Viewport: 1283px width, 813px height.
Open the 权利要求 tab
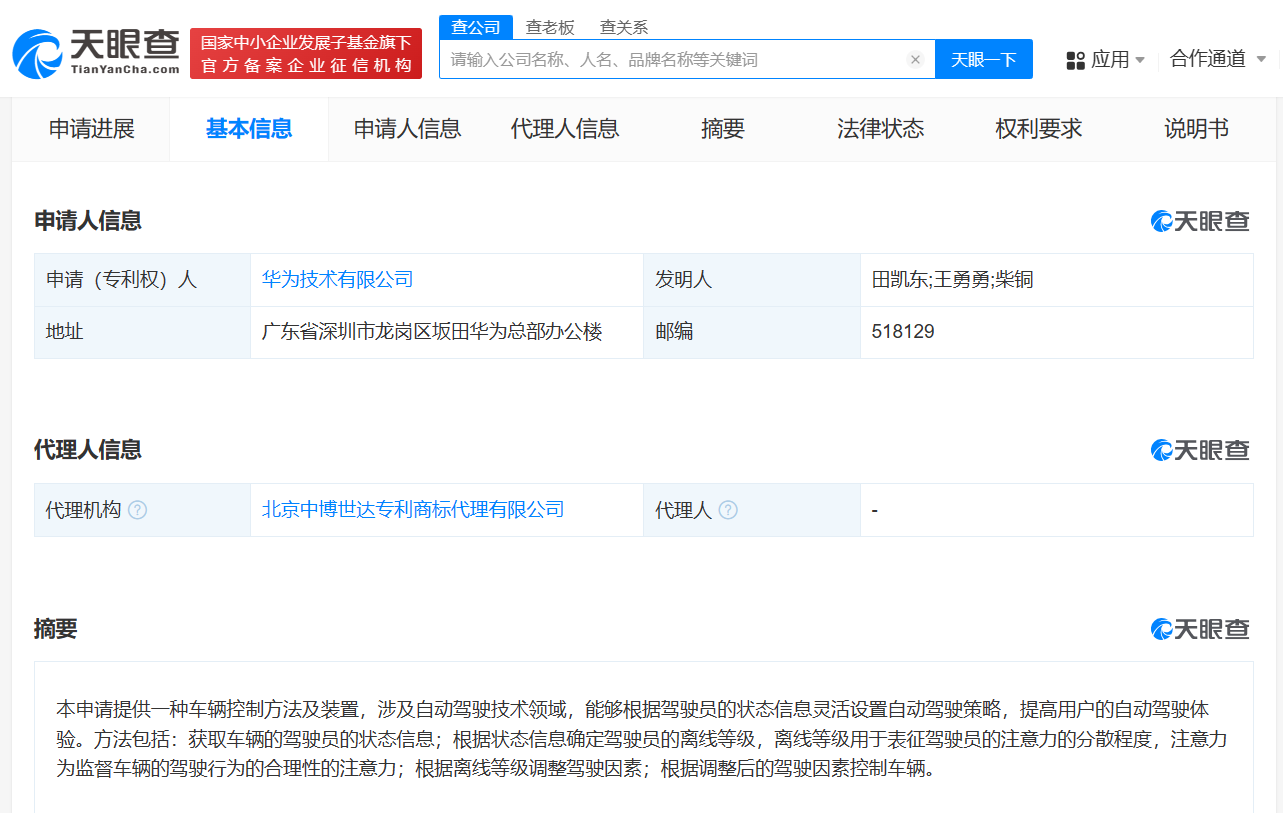(x=1037, y=129)
